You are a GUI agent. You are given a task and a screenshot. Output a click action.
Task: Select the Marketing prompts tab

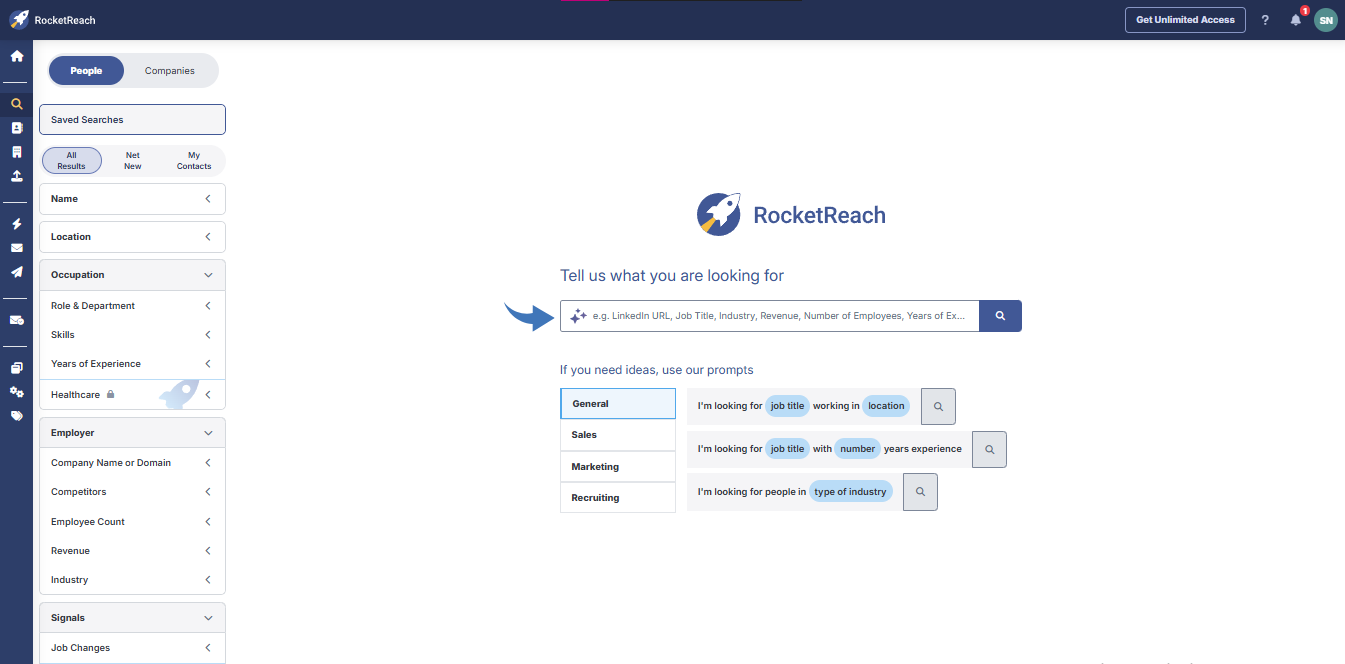pyautogui.click(x=618, y=467)
